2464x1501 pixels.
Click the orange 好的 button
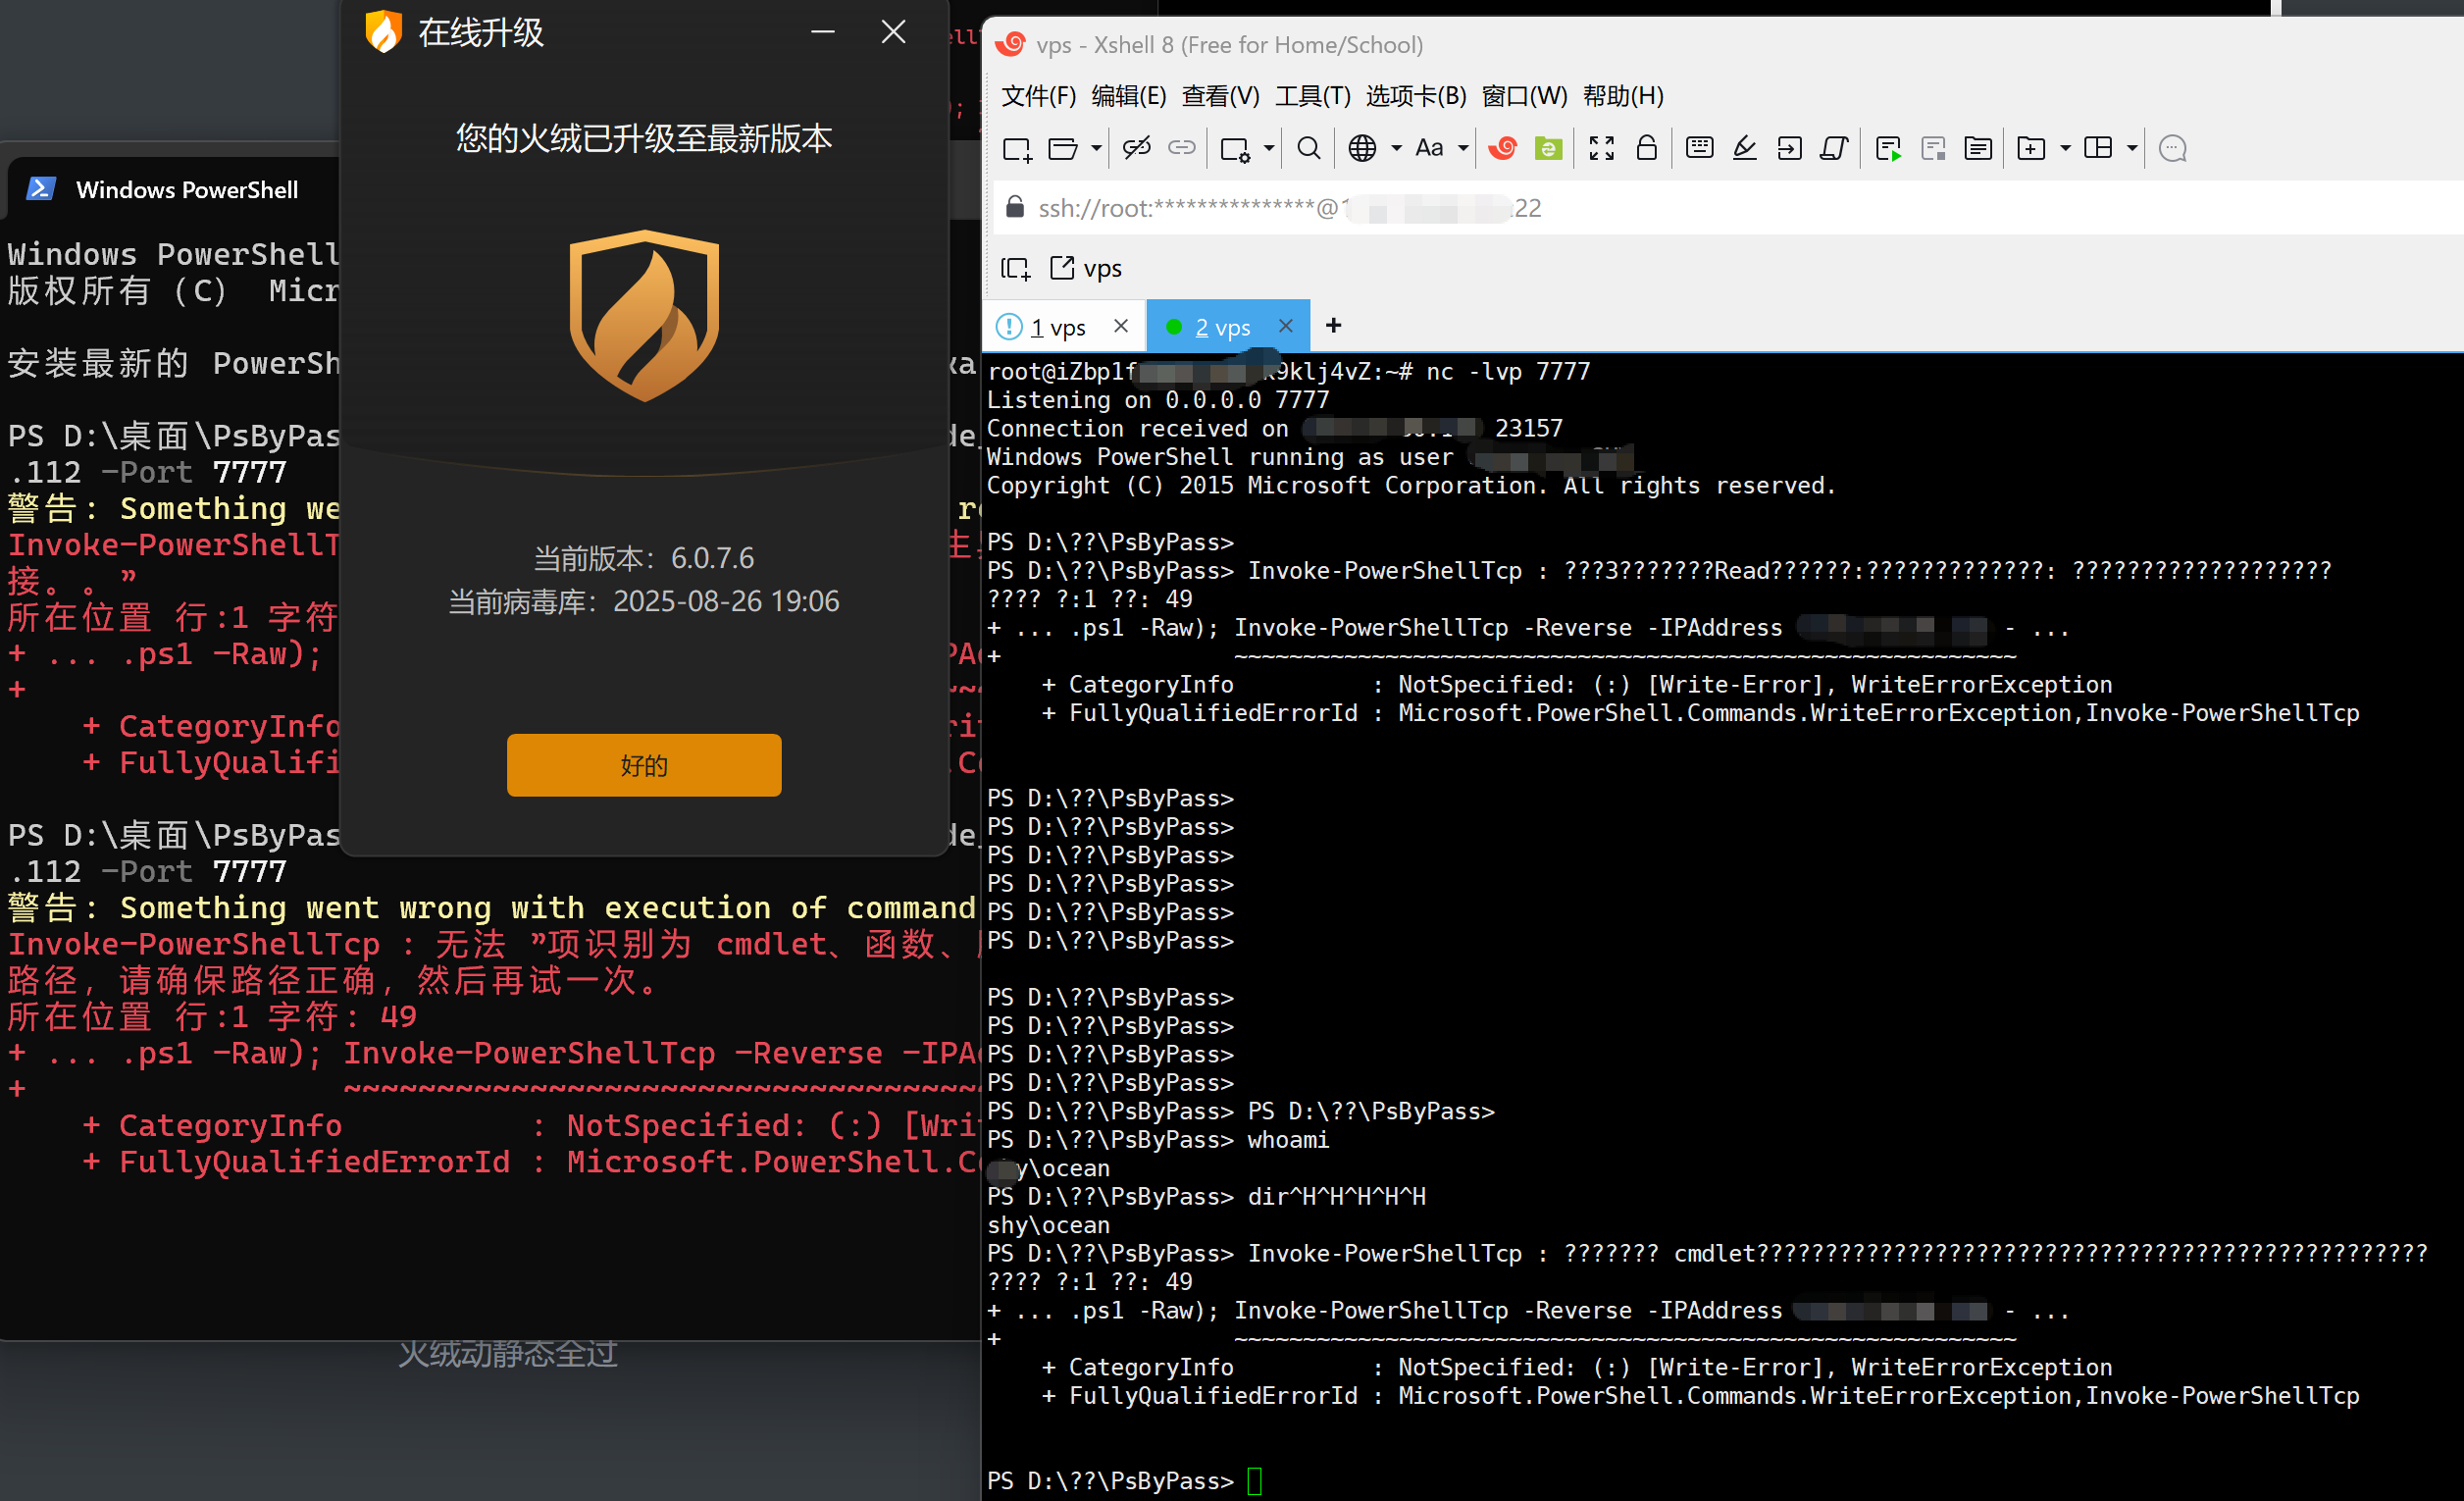coord(643,765)
